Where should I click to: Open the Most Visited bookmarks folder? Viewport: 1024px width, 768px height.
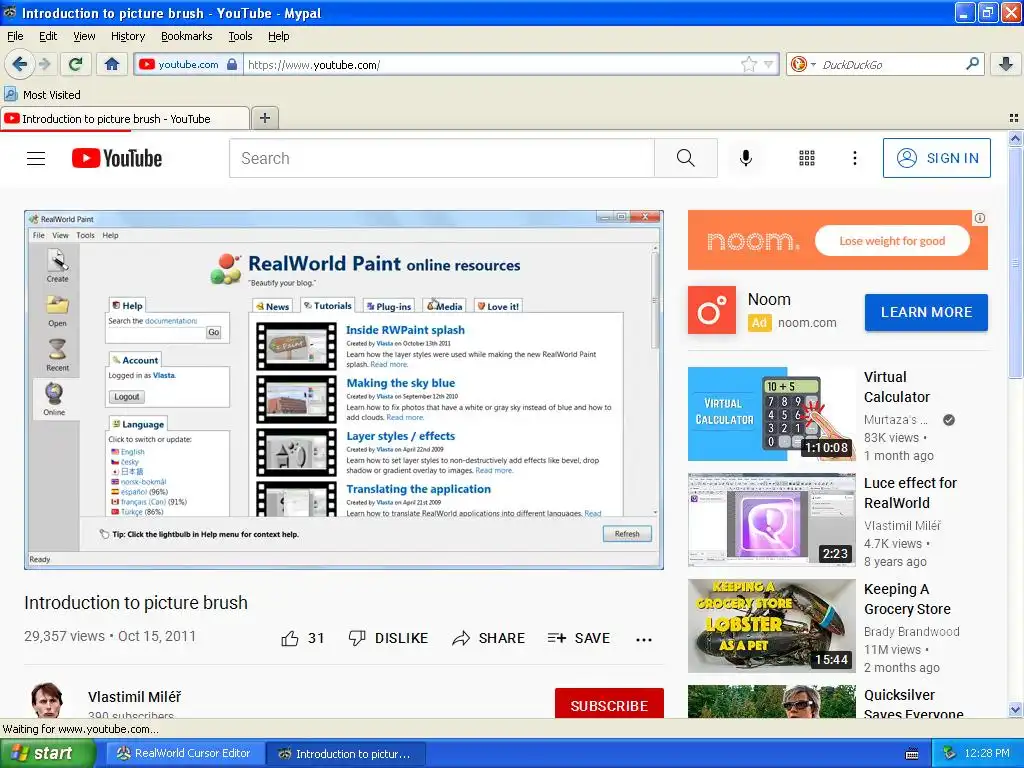[x=43, y=95]
